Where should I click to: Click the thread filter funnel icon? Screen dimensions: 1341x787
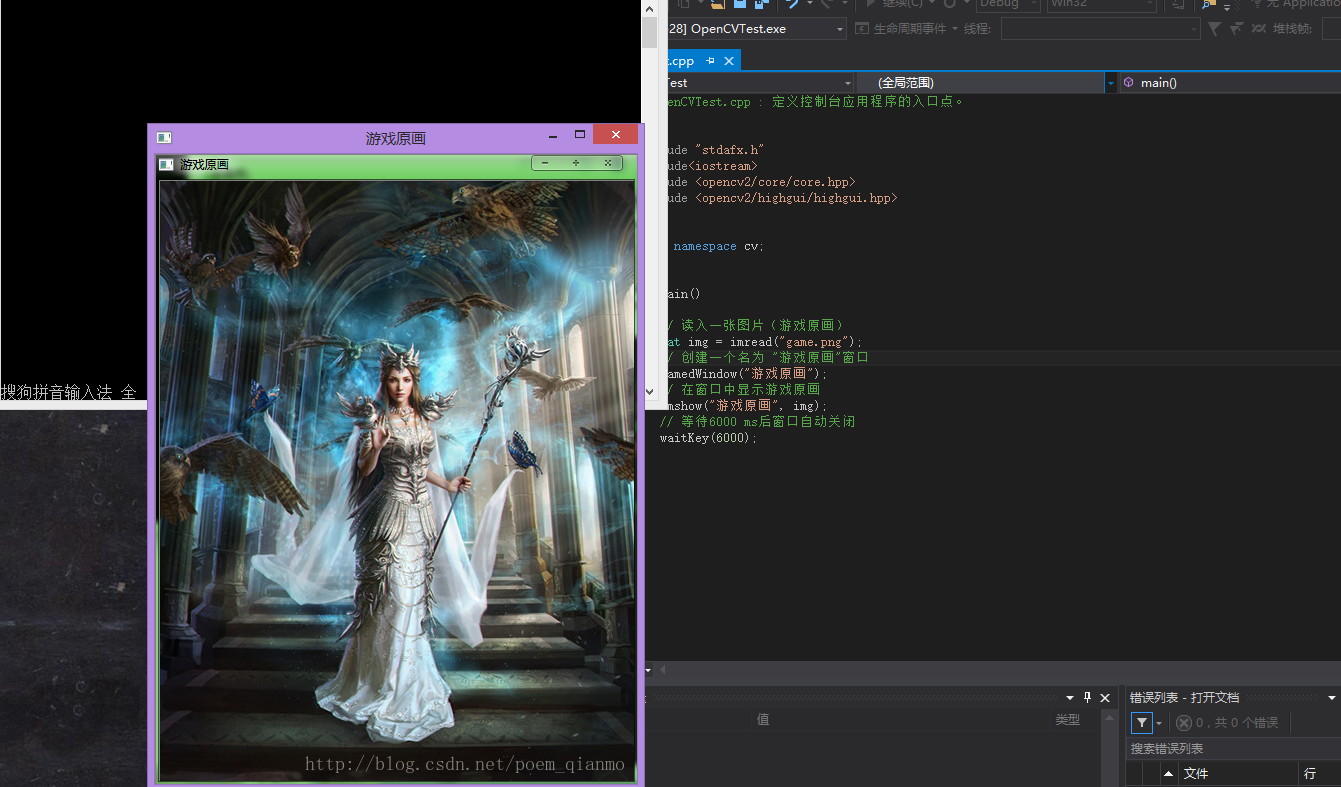click(x=1214, y=29)
